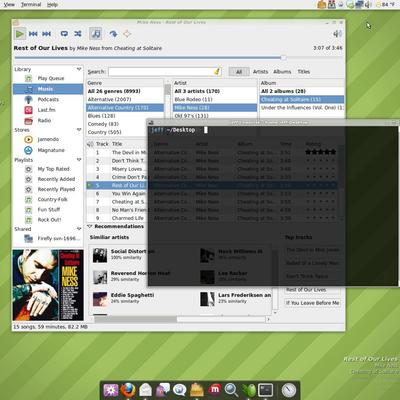Open the My Top Rated playlist
The height and width of the screenshot is (400, 400).
click(48, 169)
